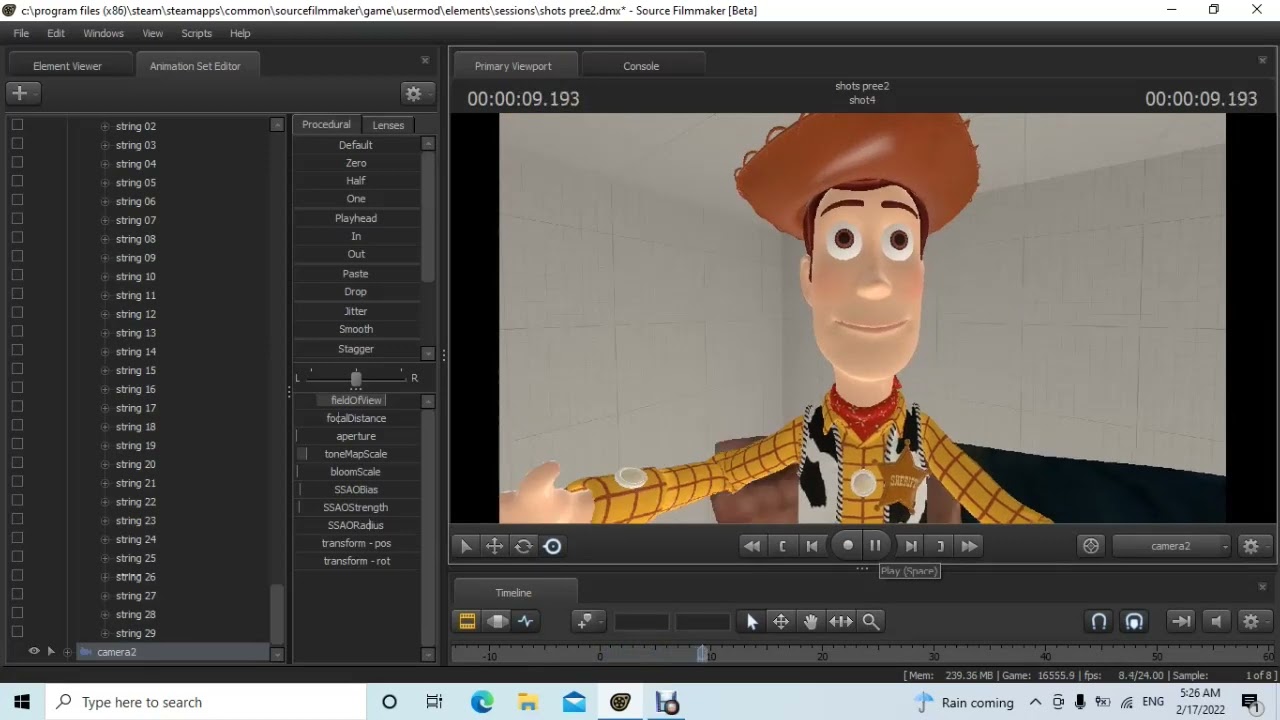
Task: Check the box beside string 05
Action: coord(17,182)
